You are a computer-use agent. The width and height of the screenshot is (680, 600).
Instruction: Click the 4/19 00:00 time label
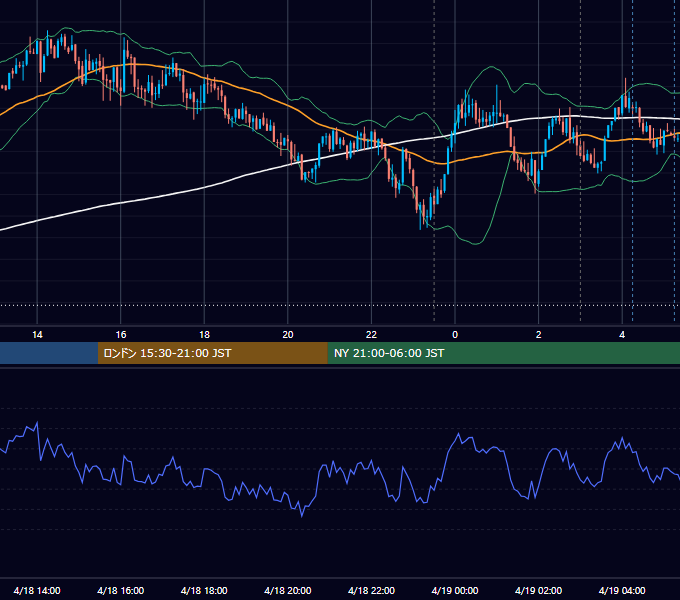455,590
